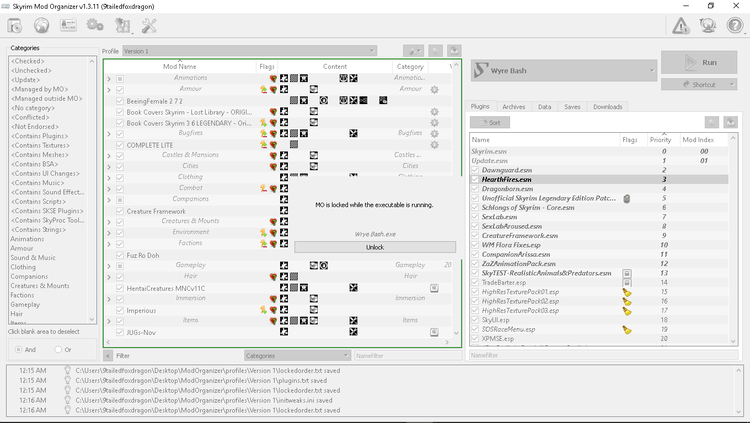The width and height of the screenshot is (750, 423).
Task: Click heart flag on Animations row
Action: (273, 78)
